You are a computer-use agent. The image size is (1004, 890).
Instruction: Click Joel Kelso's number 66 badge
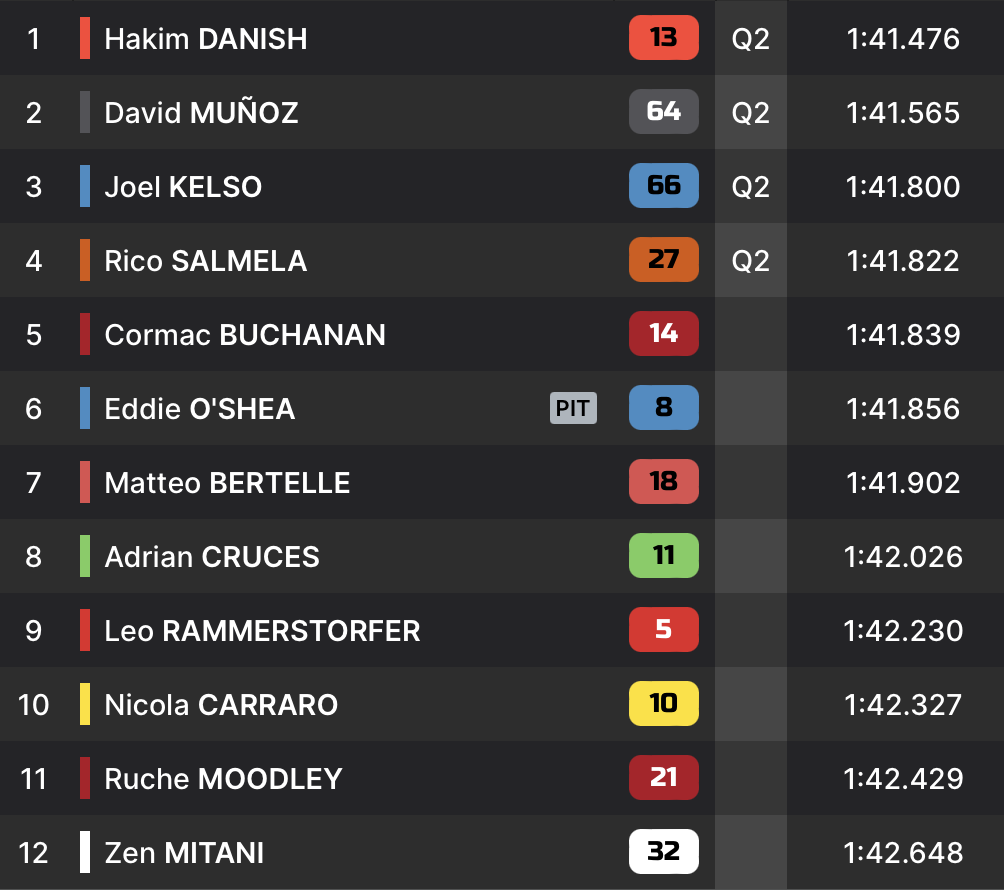[x=663, y=186]
